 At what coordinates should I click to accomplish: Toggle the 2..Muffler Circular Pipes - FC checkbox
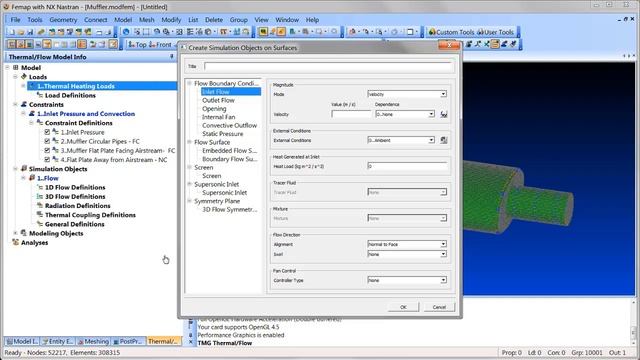point(47,141)
